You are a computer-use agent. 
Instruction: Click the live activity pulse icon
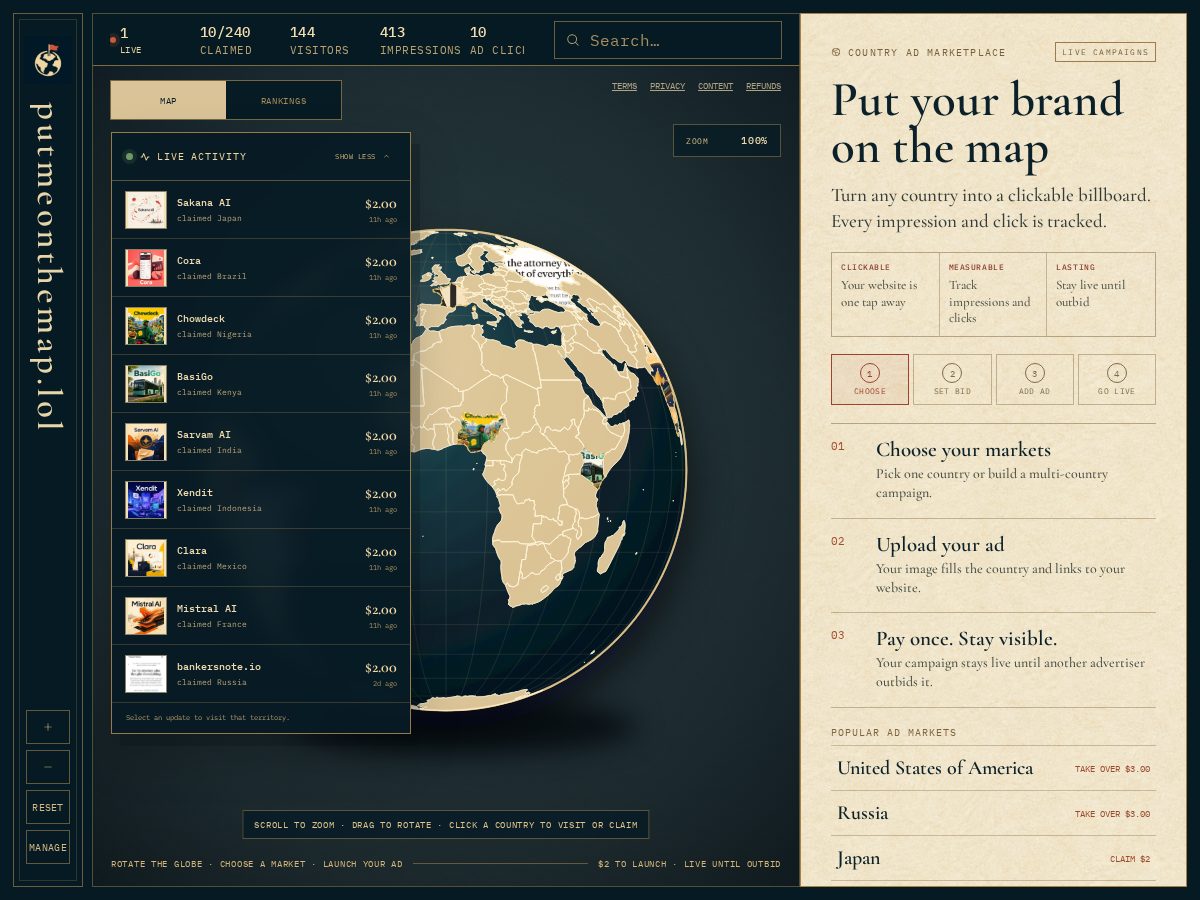145,157
